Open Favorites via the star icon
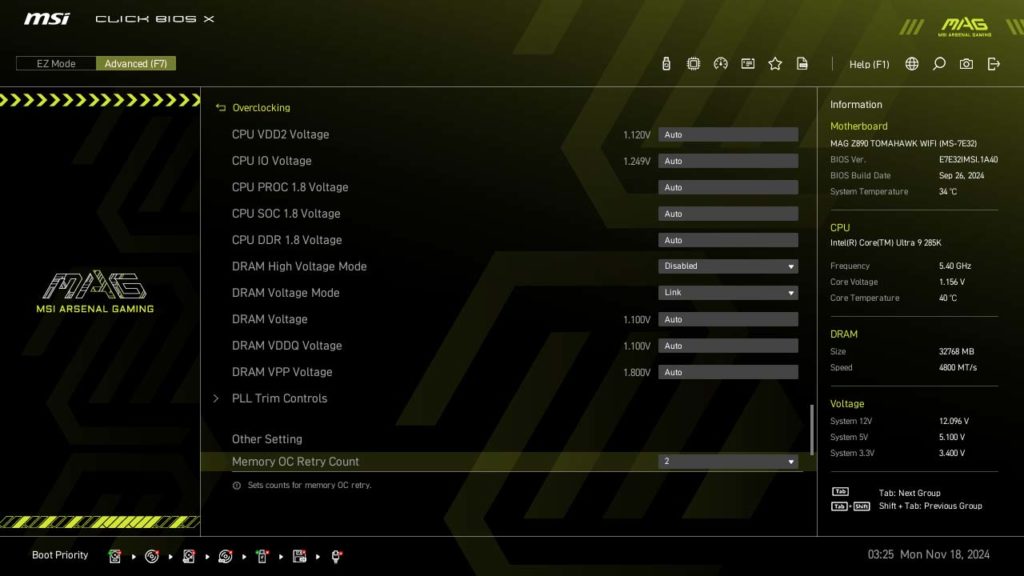 (x=775, y=63)
